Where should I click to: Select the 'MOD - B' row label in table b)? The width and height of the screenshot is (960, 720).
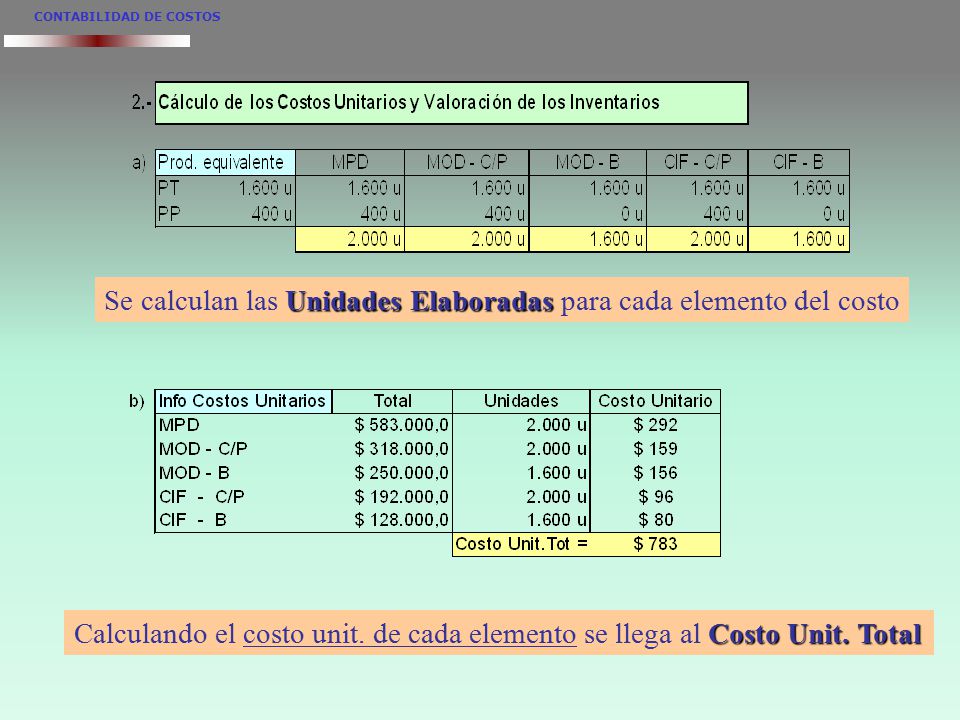pyautogui.click(x=194, y=473)
